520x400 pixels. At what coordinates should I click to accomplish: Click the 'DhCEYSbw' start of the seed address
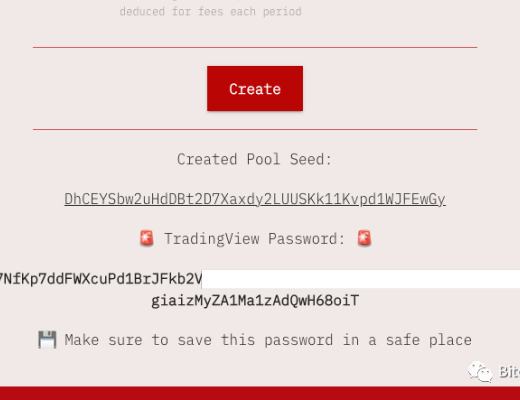pyautogui.click(x=94, y=199)
